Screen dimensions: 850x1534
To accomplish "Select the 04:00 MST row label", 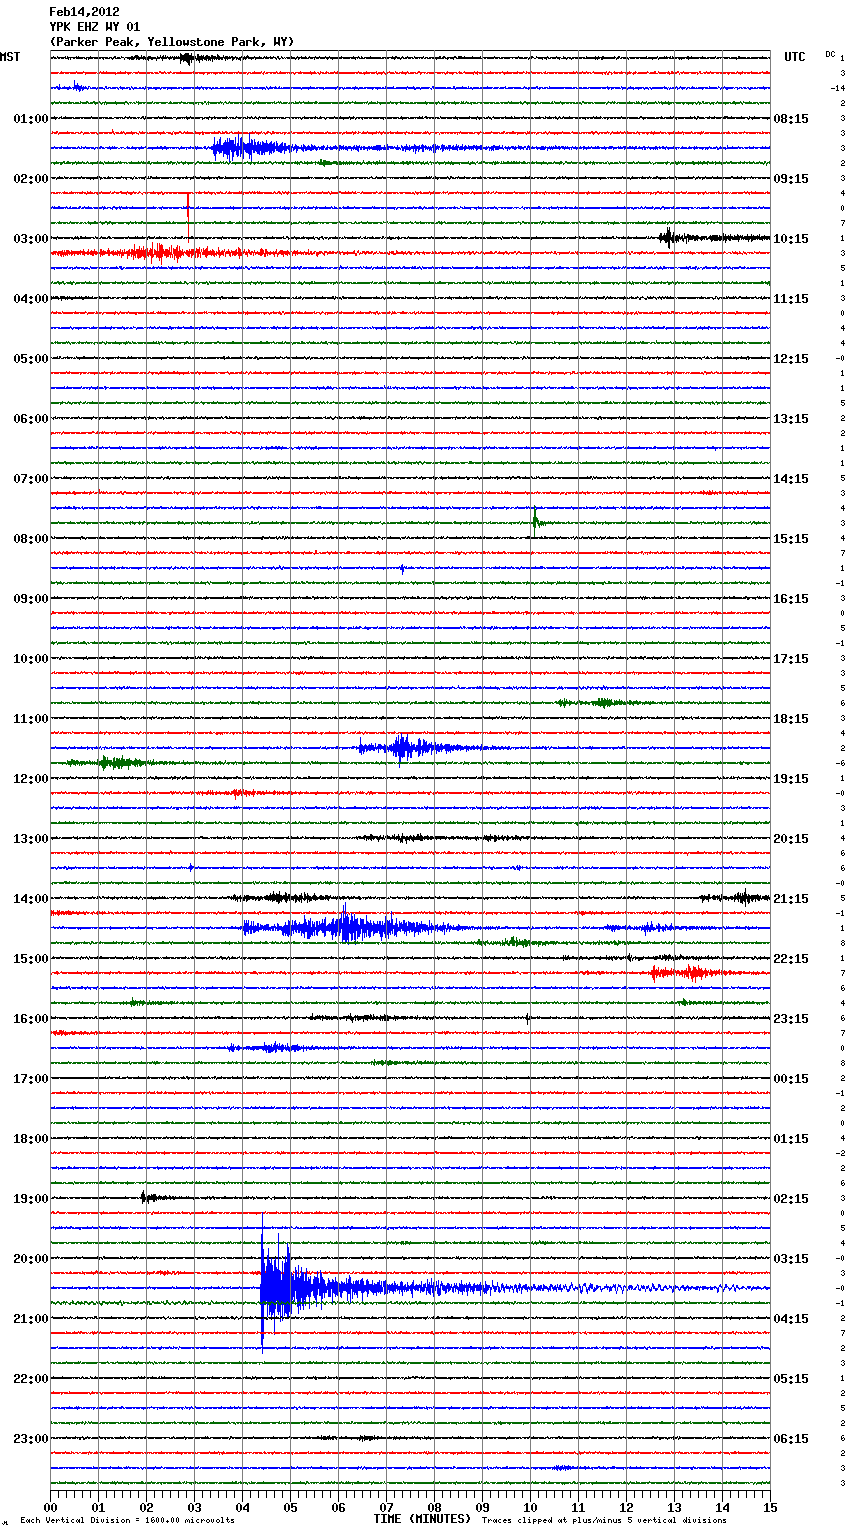I will [31, 299].
